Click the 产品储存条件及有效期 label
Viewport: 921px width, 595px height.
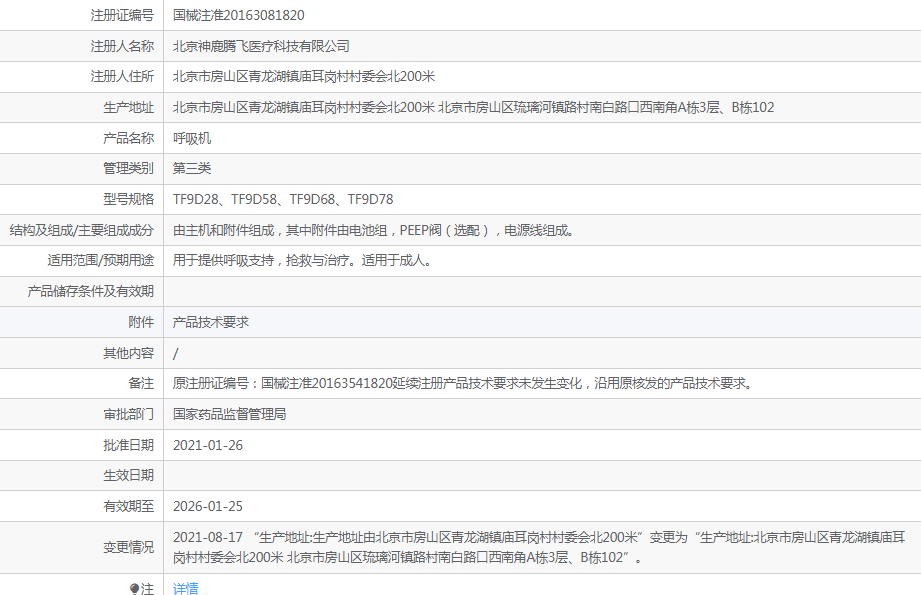click(90, 291)
